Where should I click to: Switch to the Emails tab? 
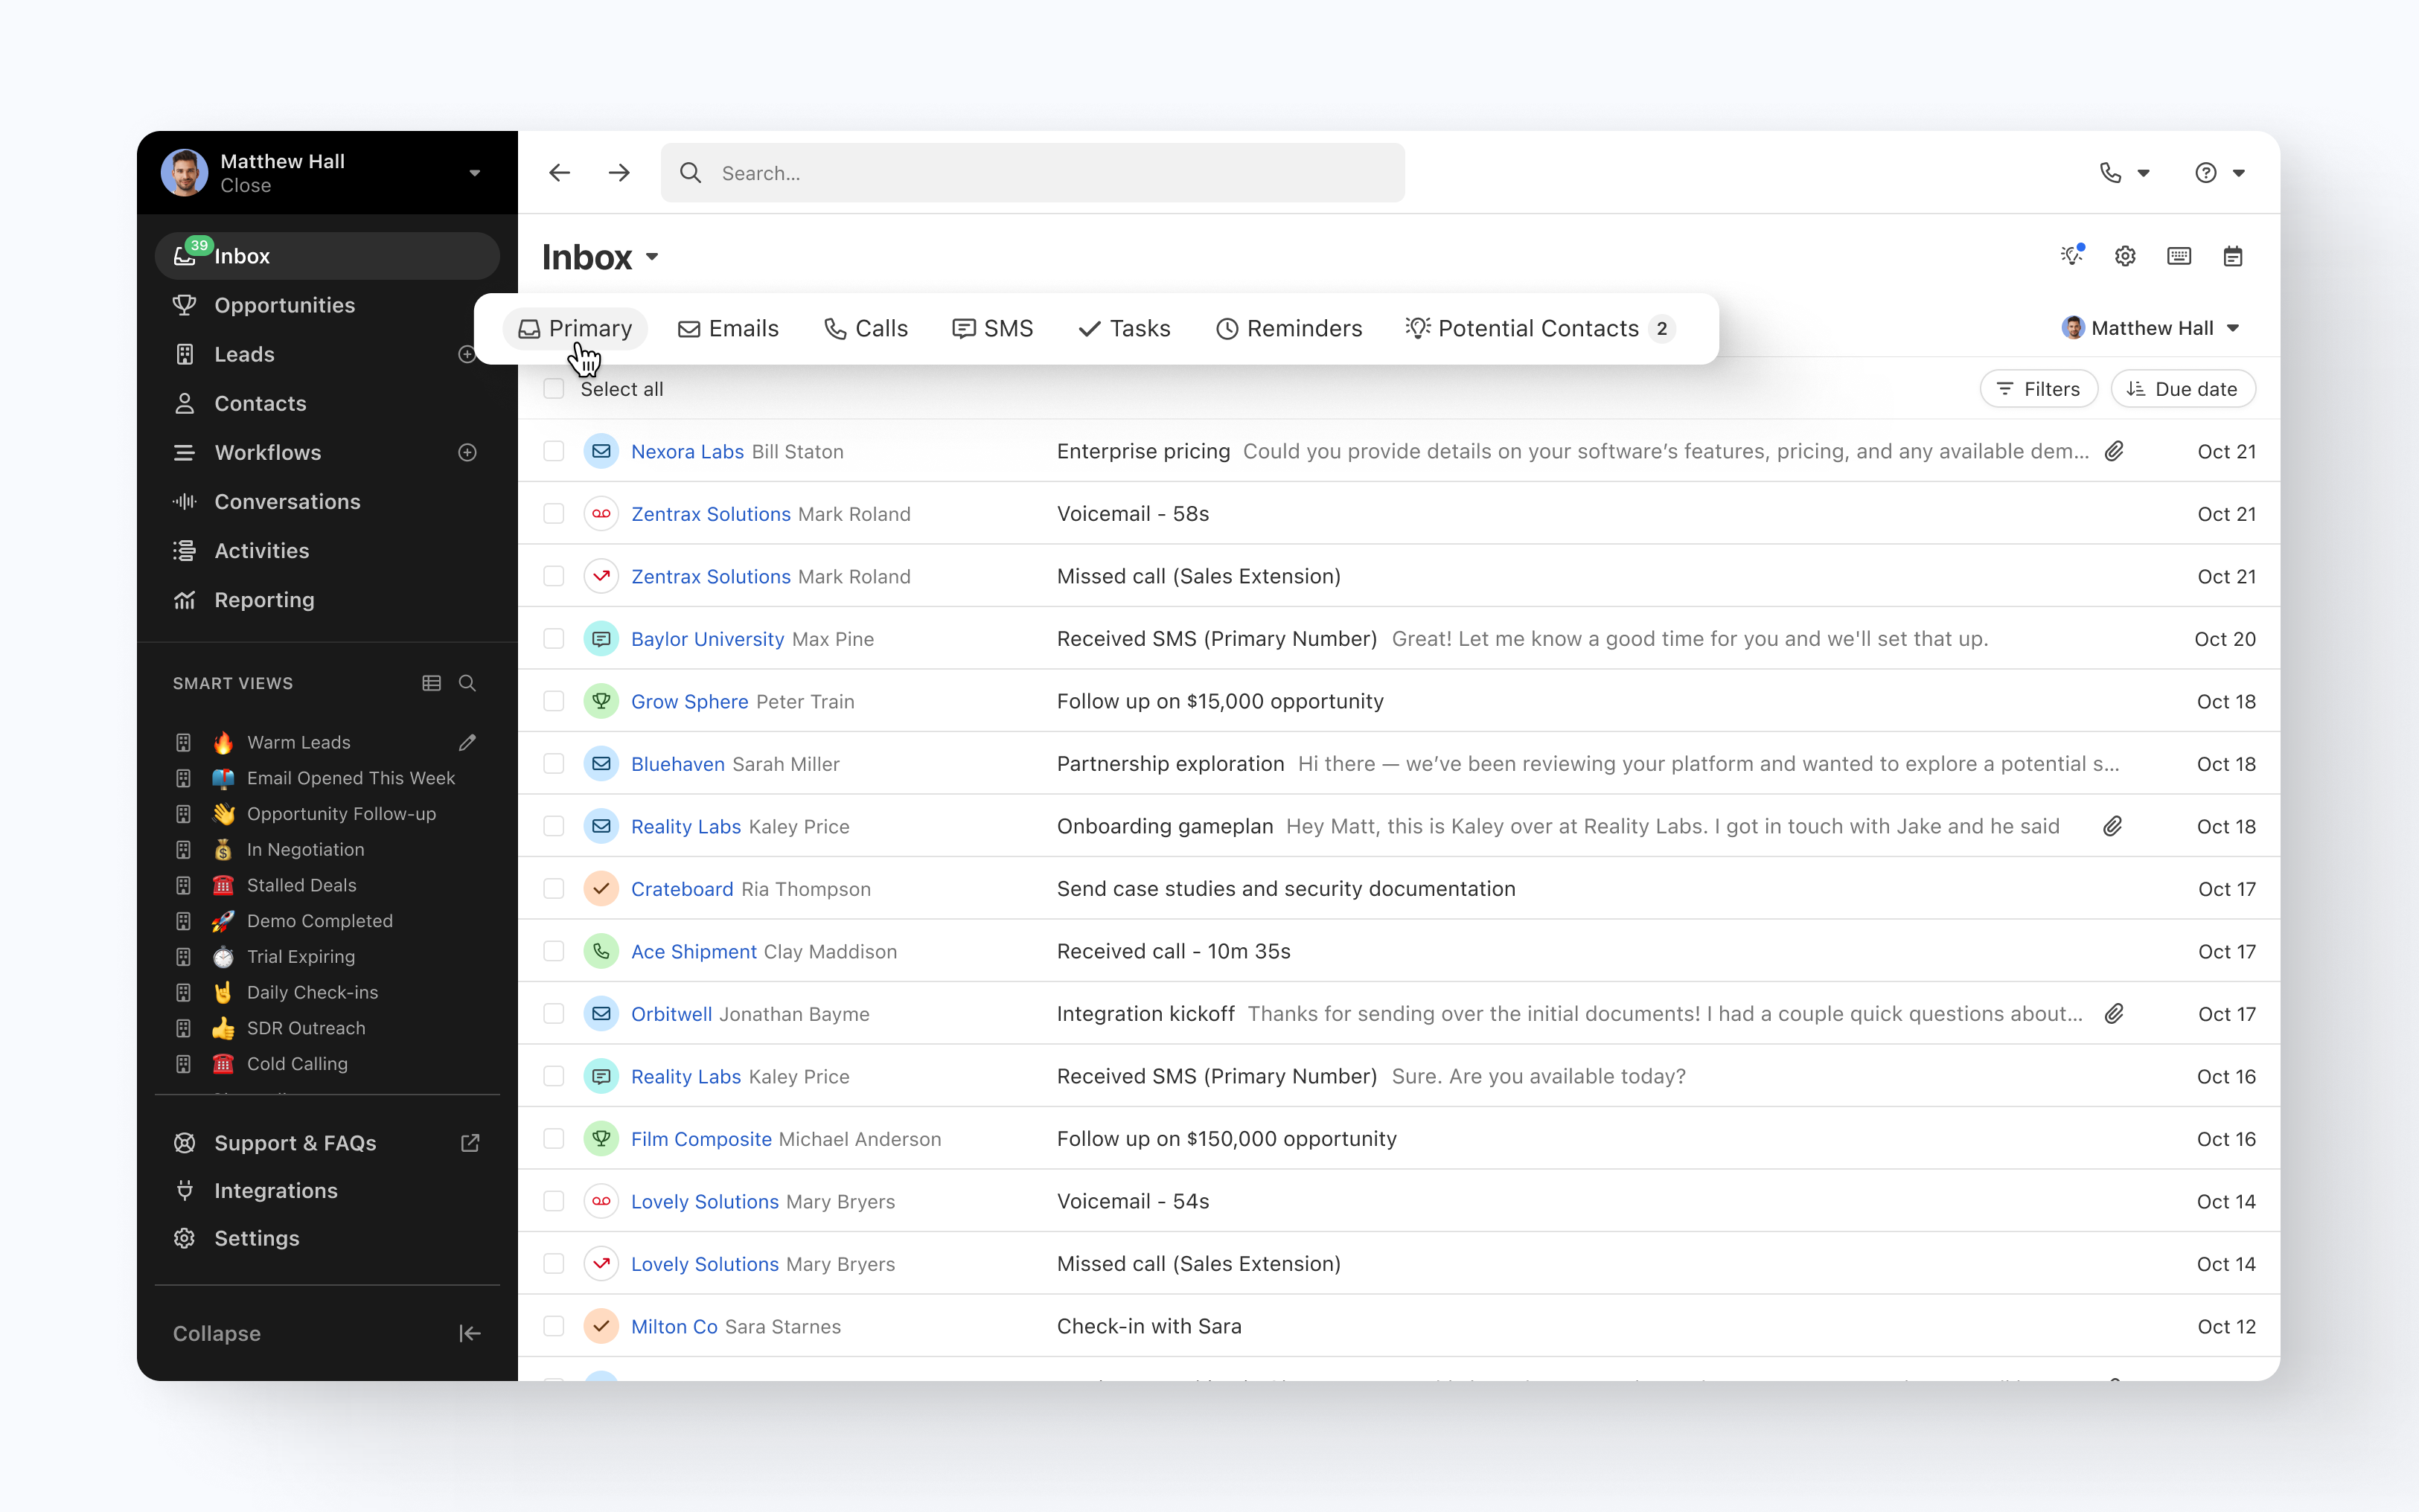point(728,328)
